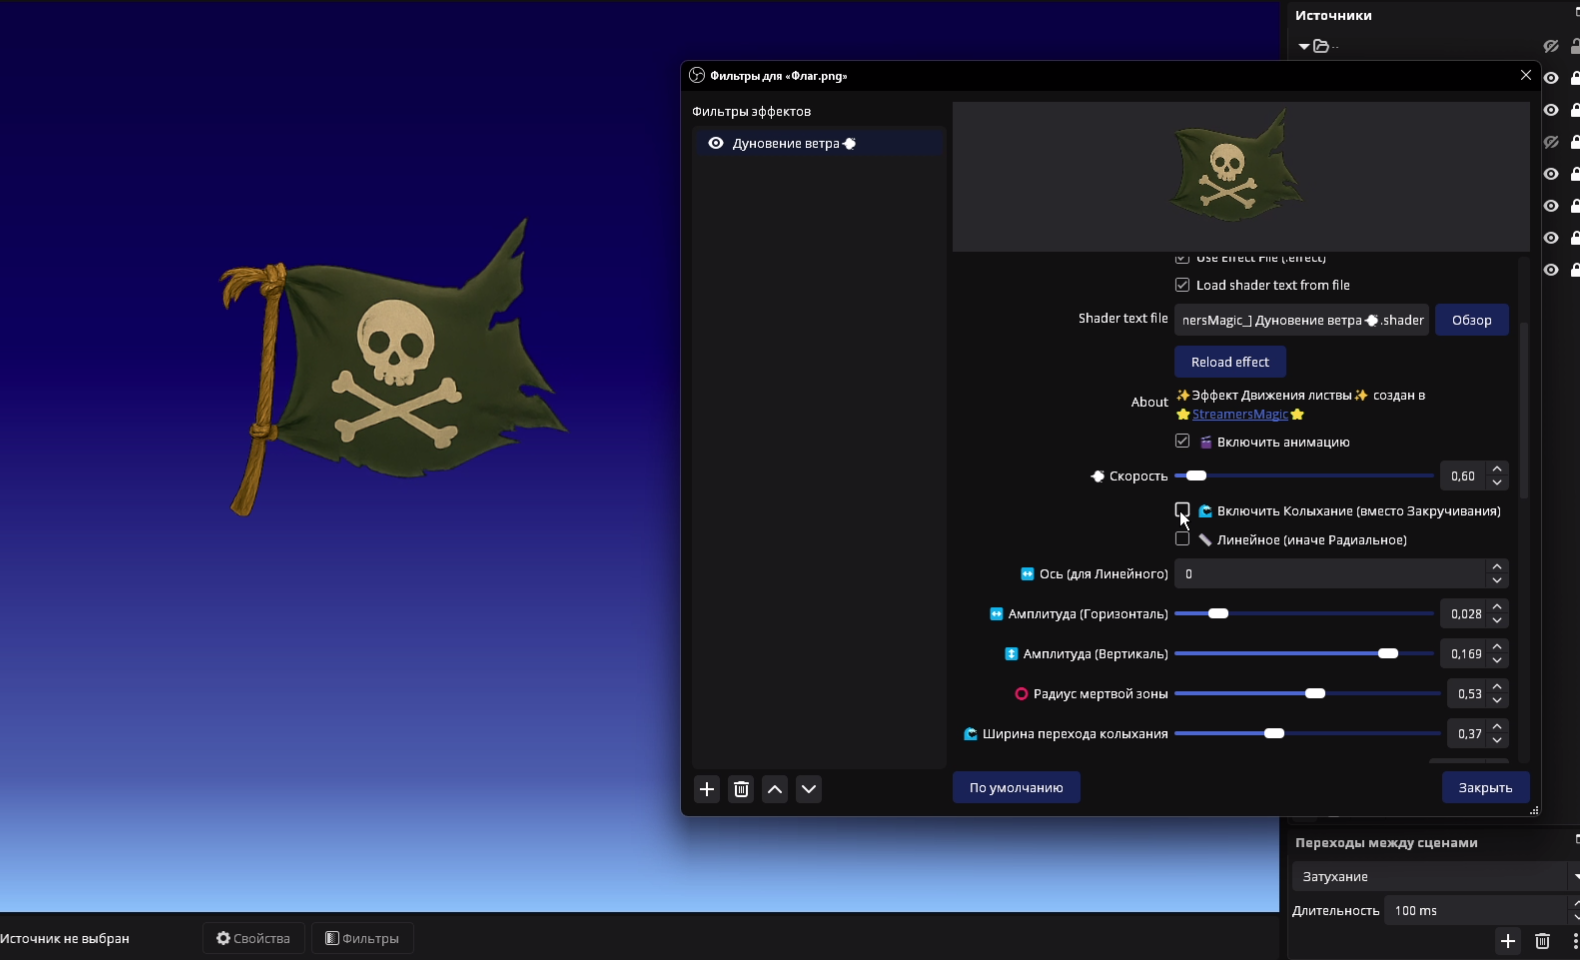1580x960 pixels.
Task: Uncheck Load shader text from file
Action: (x=1182, y=285)
